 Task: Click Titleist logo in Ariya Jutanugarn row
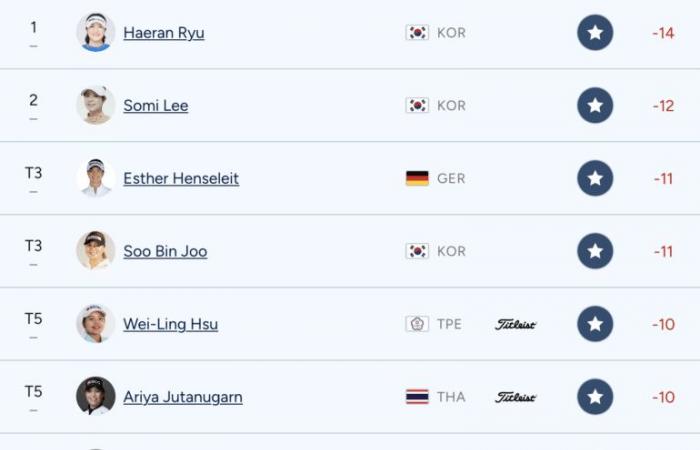click(515, 397)
